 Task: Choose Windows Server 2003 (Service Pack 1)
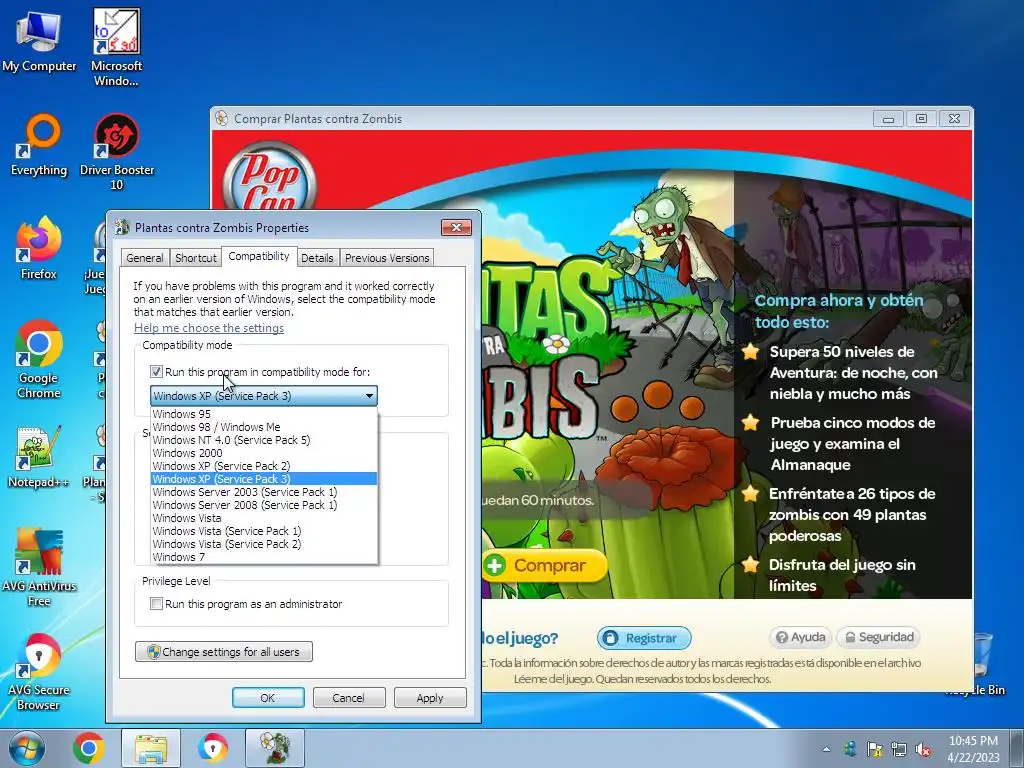[x=264, y=492]
